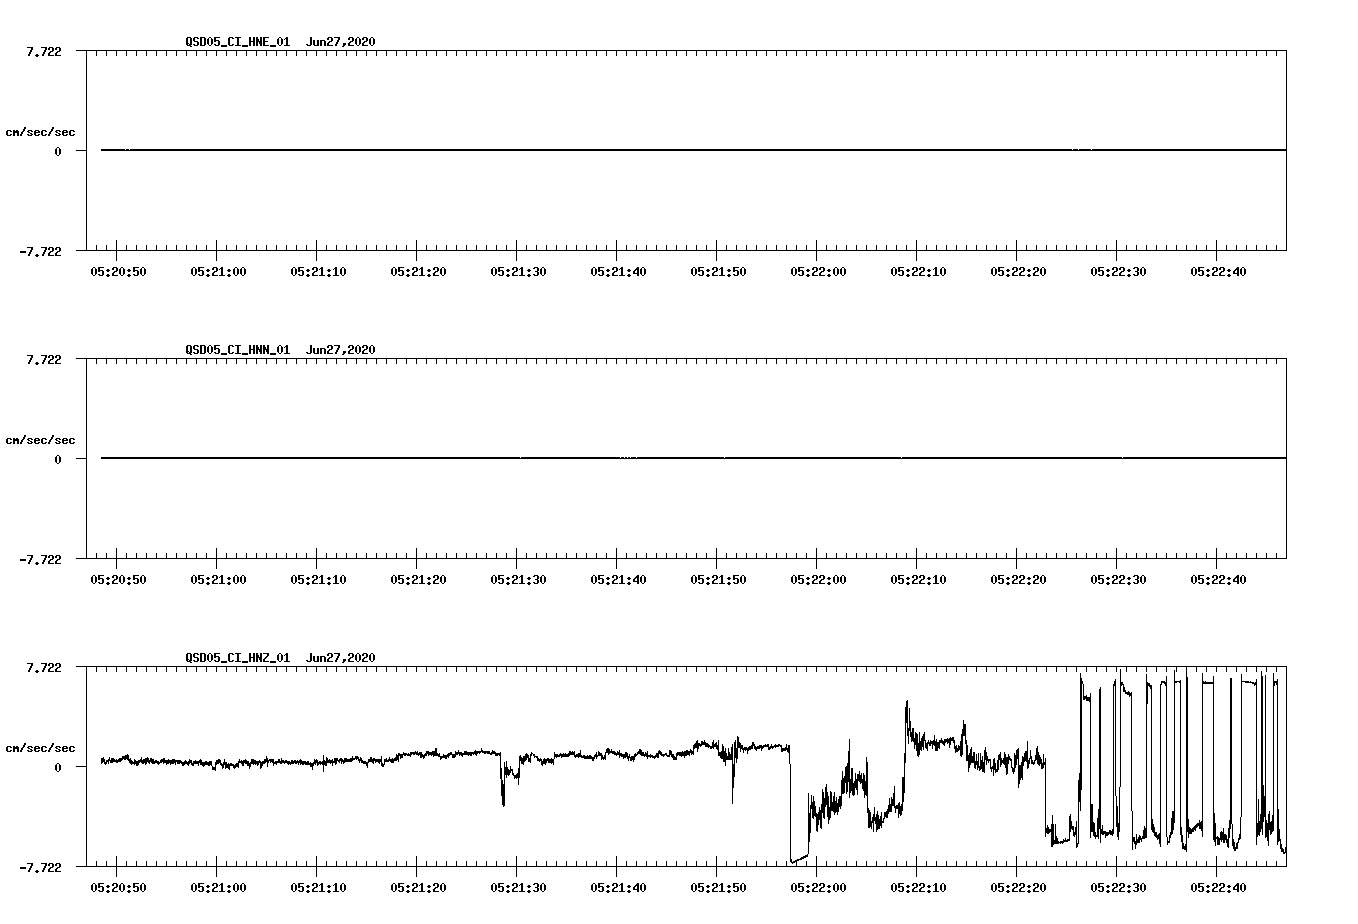Click the 7.722 upper limit on HNE plot
Image resolution: width=1358 pixels, height=924 pixels.
[43, 51]
